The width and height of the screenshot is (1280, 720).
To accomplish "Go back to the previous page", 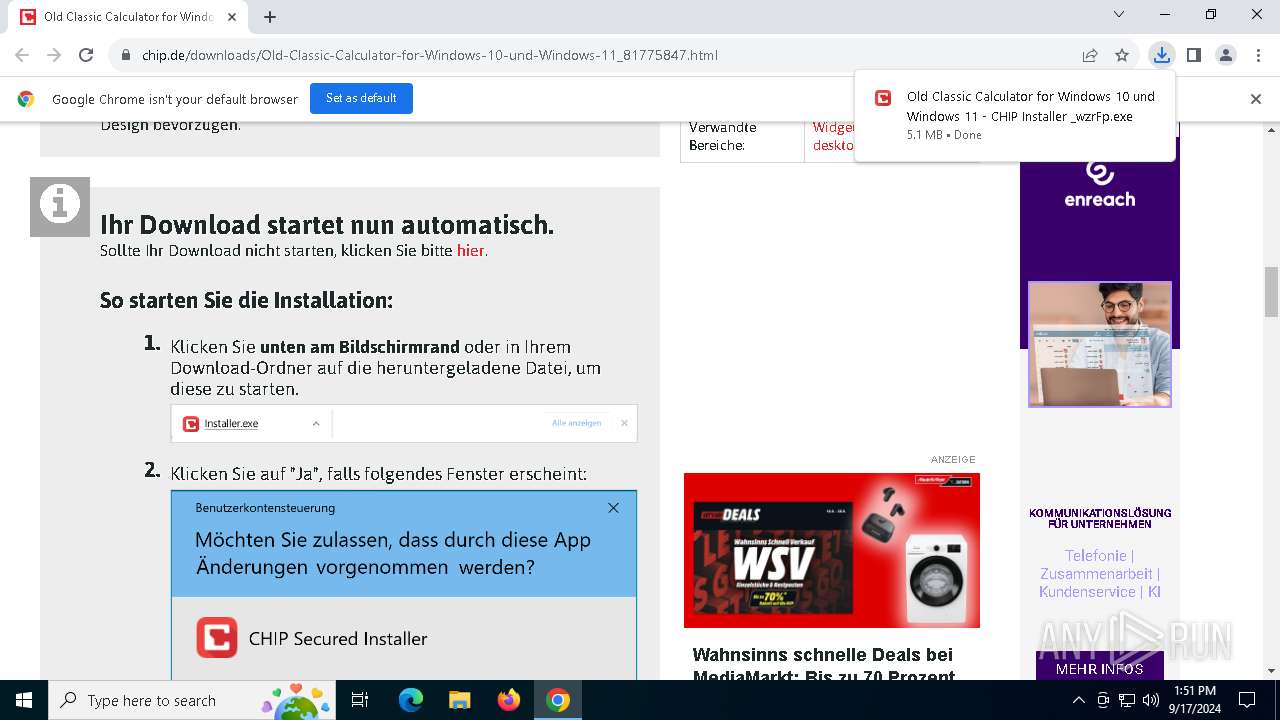I will tap(22, 55).
